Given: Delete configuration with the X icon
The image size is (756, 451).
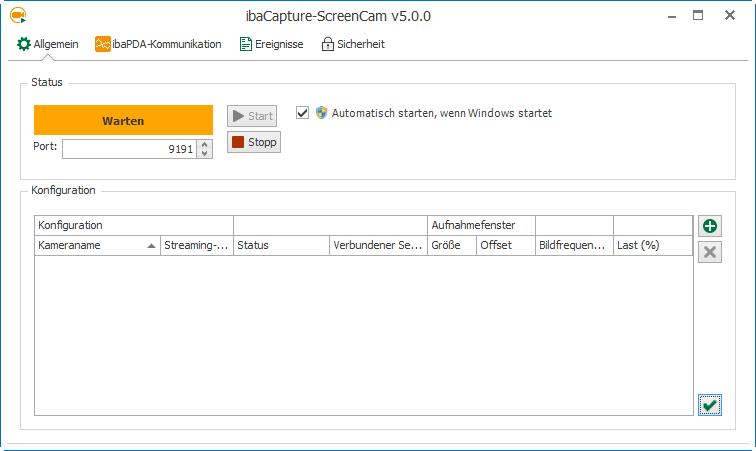Looking at the screenshot, I should tap(710, 252).
